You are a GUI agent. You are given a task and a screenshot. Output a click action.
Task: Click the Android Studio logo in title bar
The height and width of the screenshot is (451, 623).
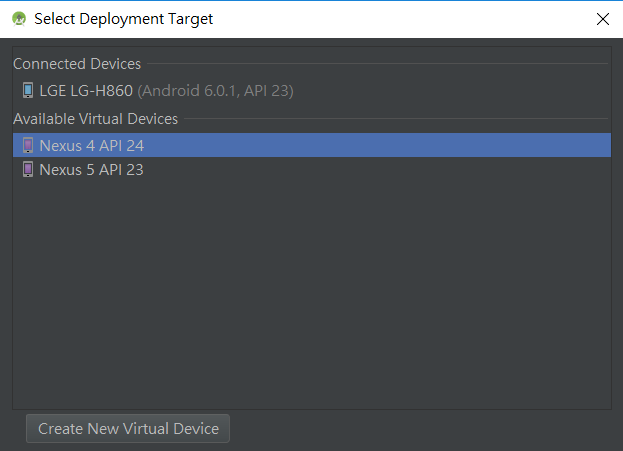pos(19,19)
